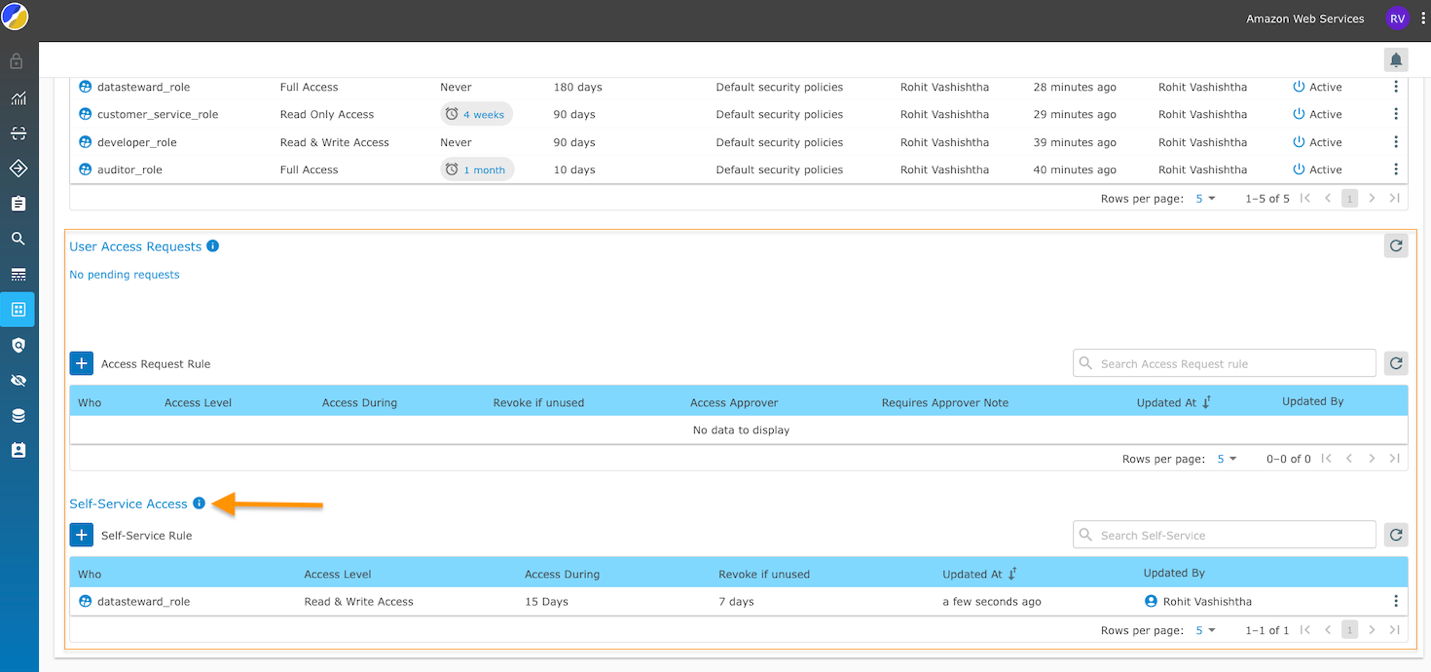Open row menu for self-service datasteward_role rule
1431x672 pixels.
coord(1396,601)
